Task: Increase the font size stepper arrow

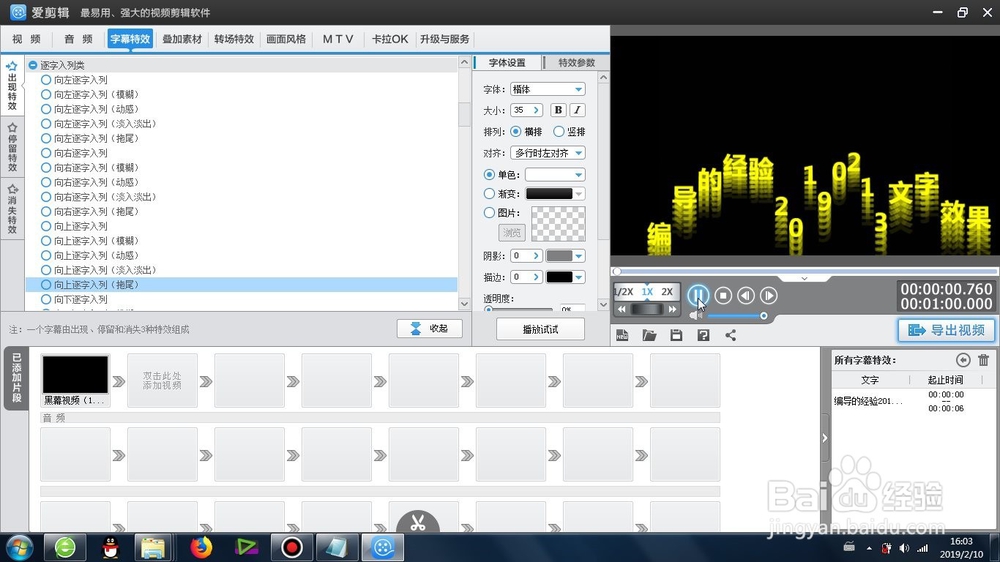Action: (536, 110)
